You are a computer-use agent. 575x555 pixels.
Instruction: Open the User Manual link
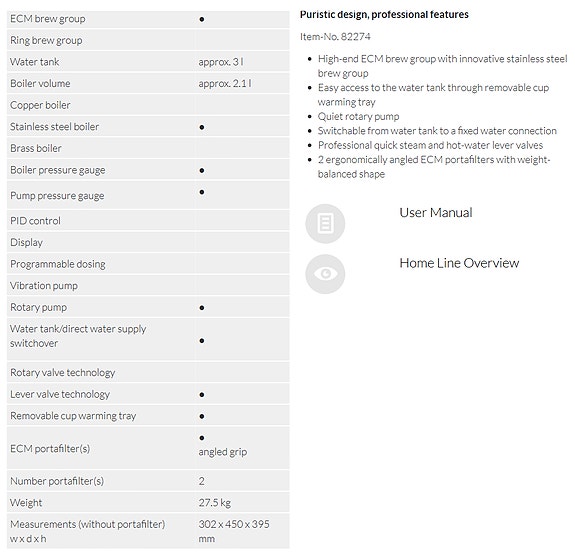pos(436,213)
